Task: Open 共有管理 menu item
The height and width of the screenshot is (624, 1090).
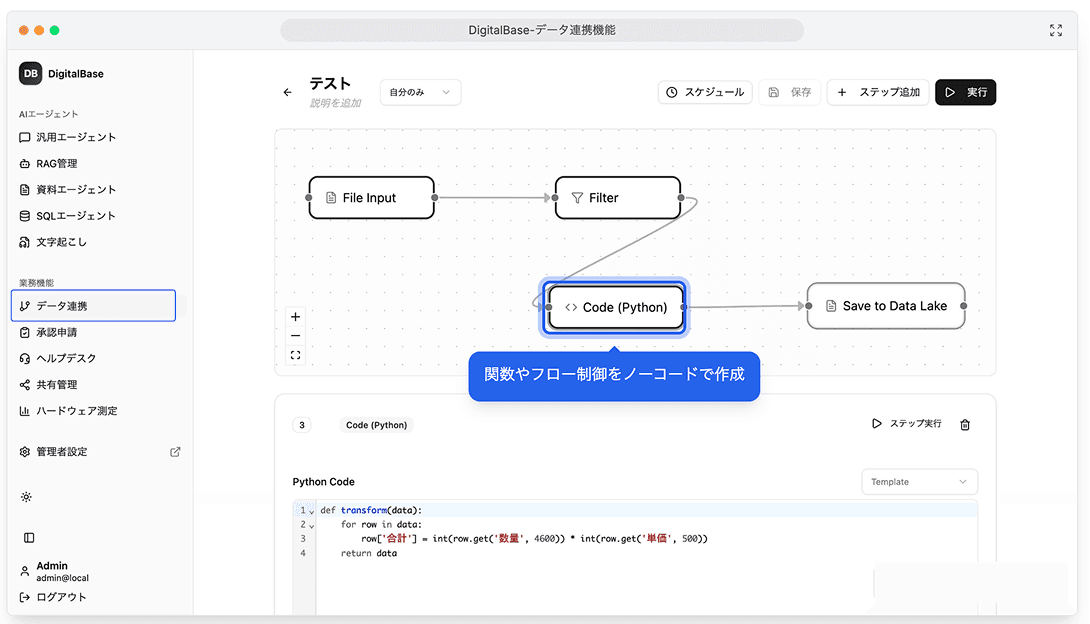Action: 48,384
